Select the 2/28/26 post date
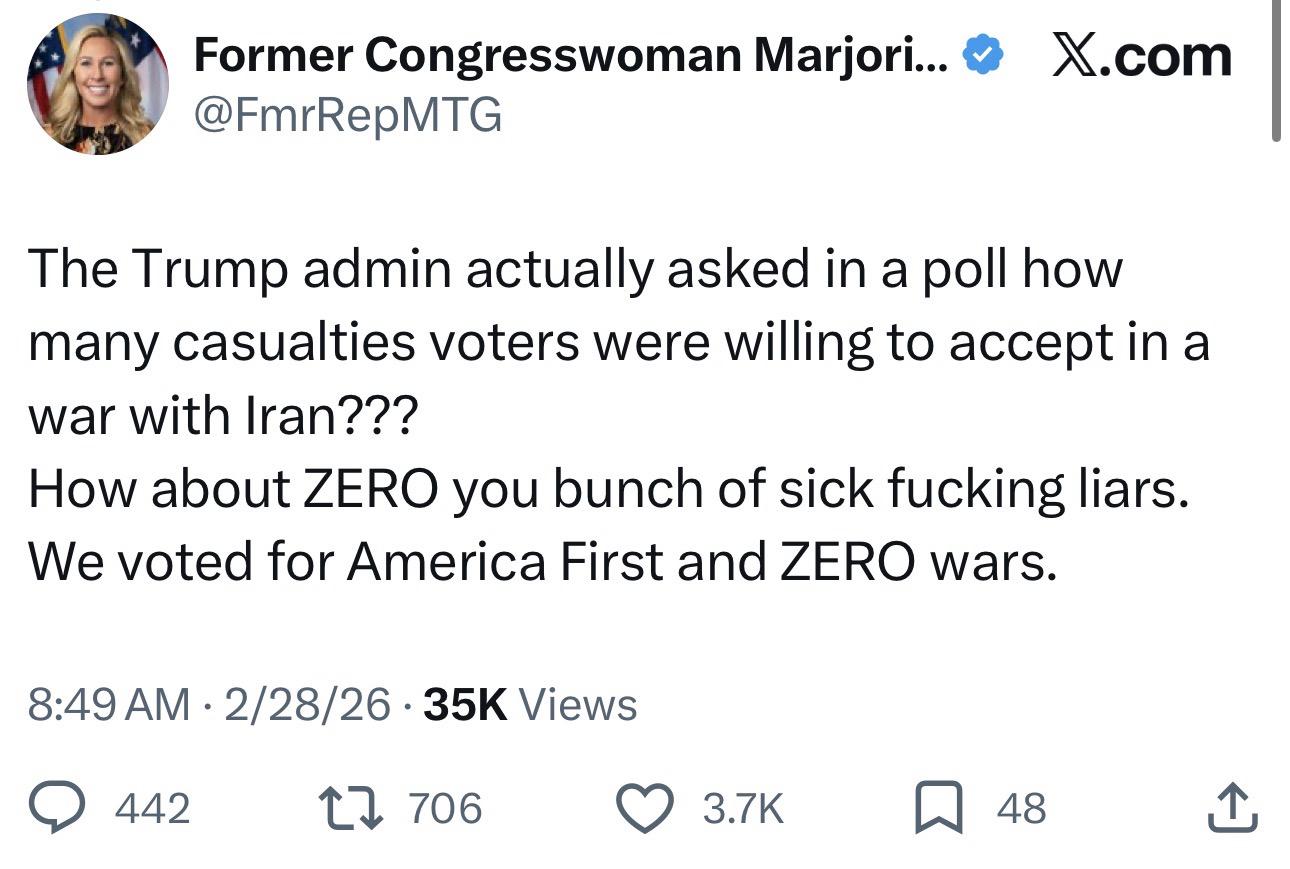Viewport: 1290px width, 869px height. (x=308, y=704)
